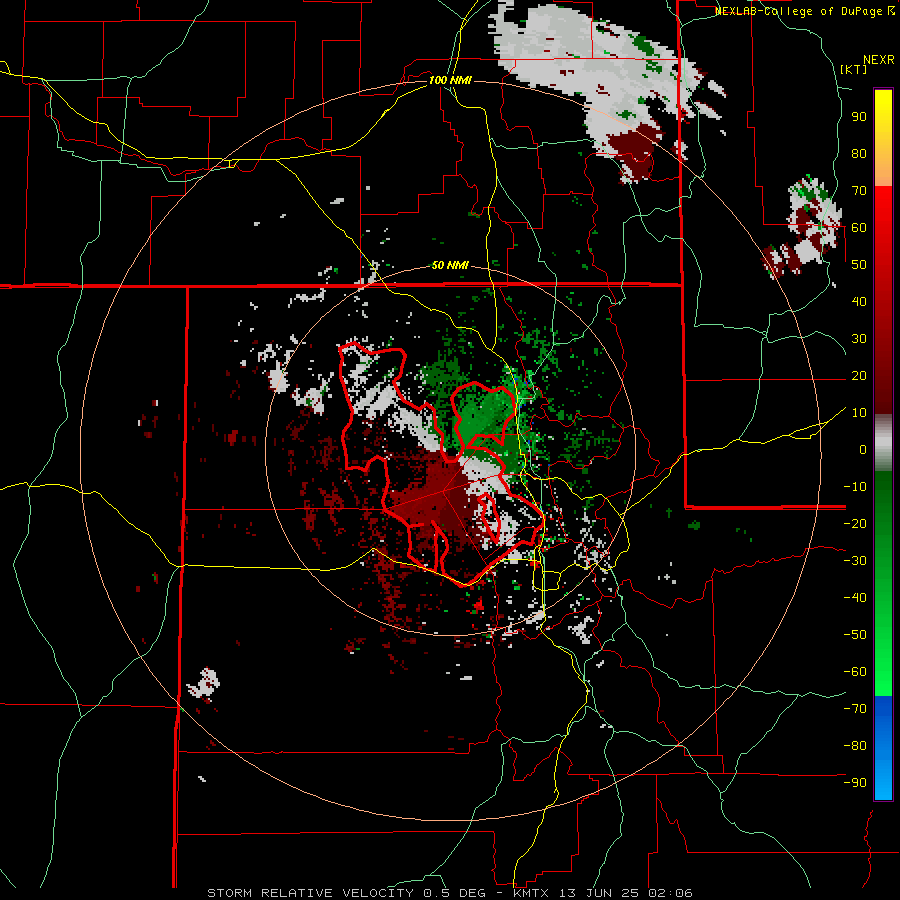Screen dimensions: 900x900
Task: Click the -90 scale label
Action: [x=855, y=783]
